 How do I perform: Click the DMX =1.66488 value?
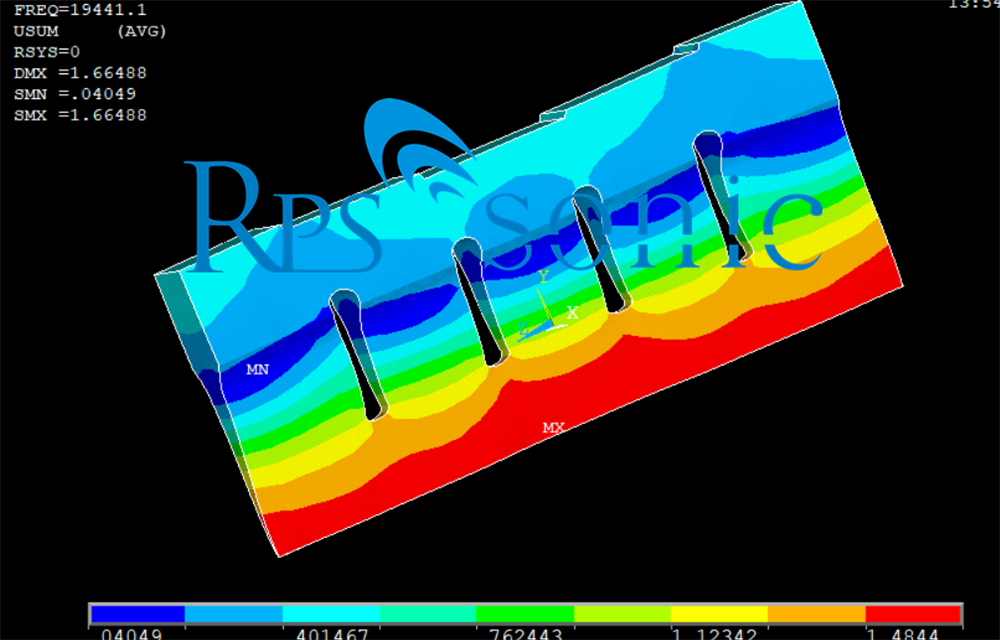pyautogui.click(x=80, y=73)
